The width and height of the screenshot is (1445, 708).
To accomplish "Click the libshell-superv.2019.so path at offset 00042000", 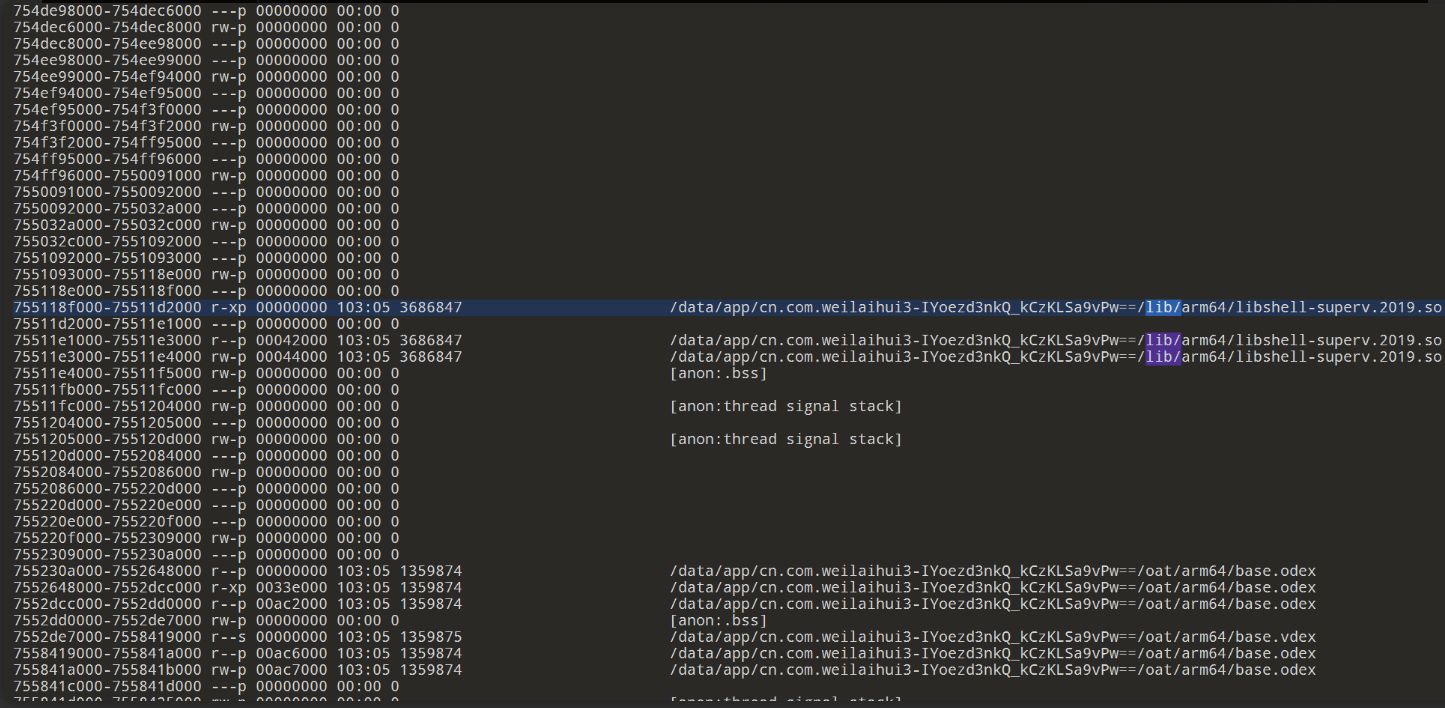I will tap(1055, 340).
